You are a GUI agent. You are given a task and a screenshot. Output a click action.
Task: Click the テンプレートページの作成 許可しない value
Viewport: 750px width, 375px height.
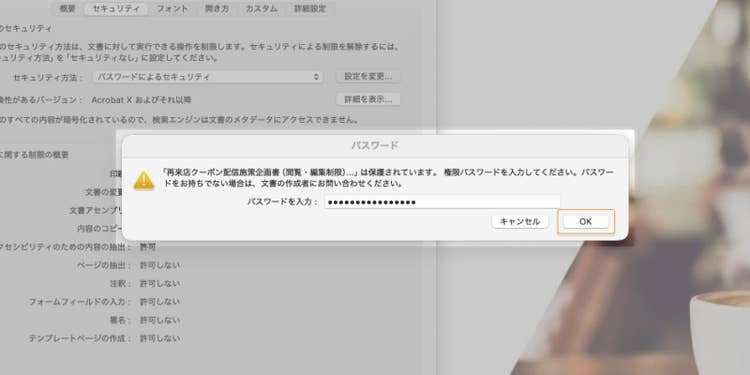click(x=160, y=338)
